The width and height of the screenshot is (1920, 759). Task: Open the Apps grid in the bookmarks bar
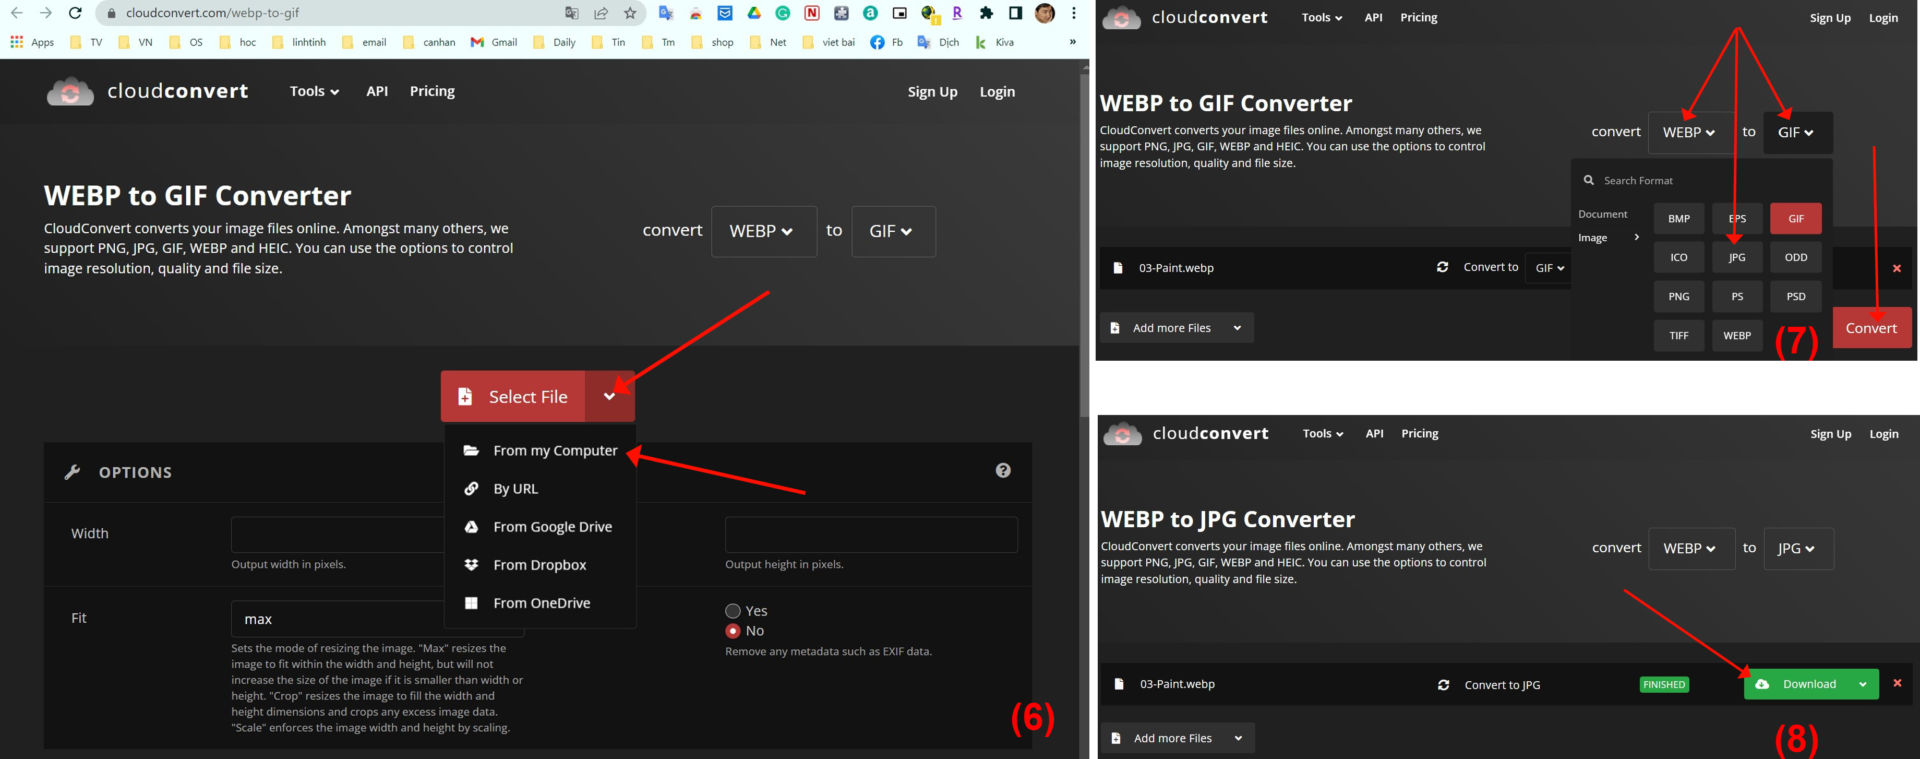point(32,42)
